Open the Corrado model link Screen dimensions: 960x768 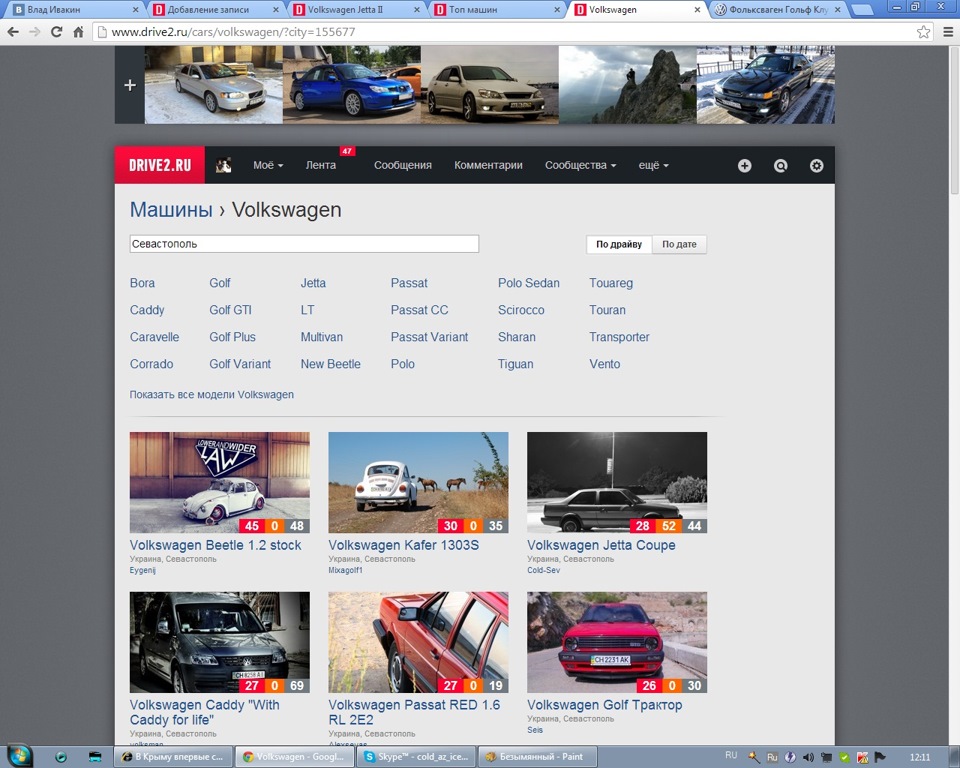[151, 364]
